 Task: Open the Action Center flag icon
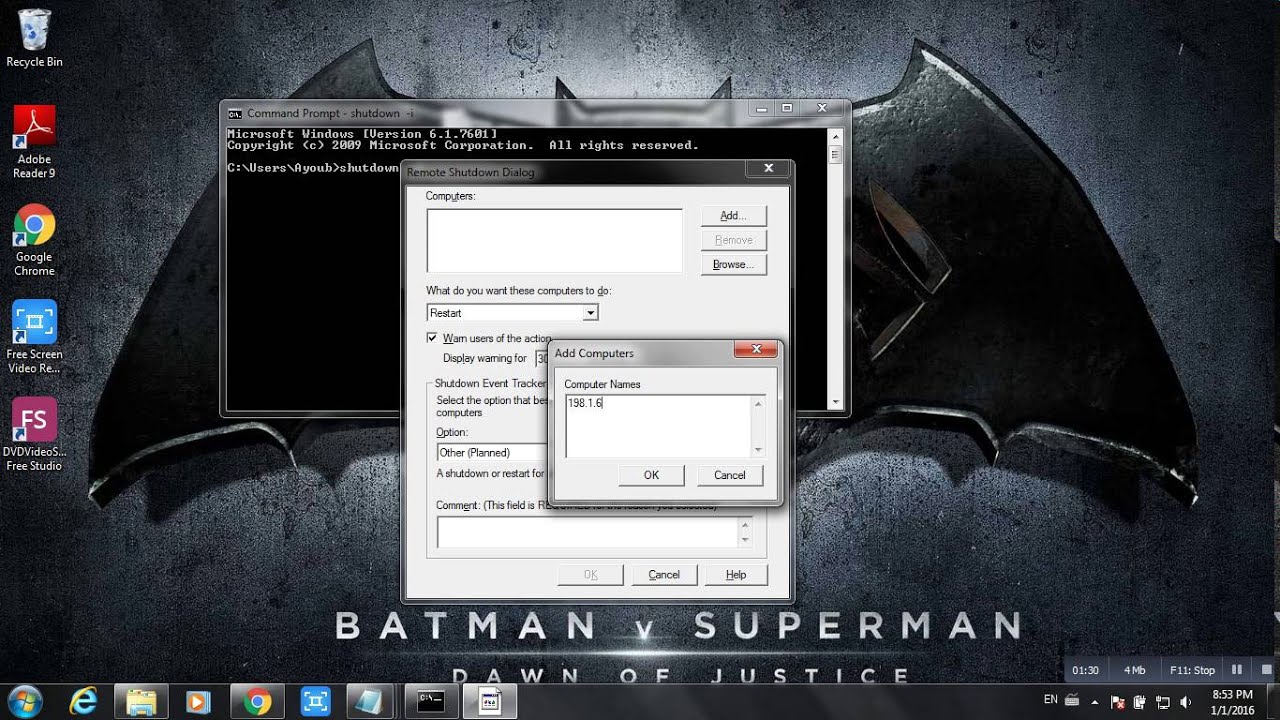click(1118, 702)
